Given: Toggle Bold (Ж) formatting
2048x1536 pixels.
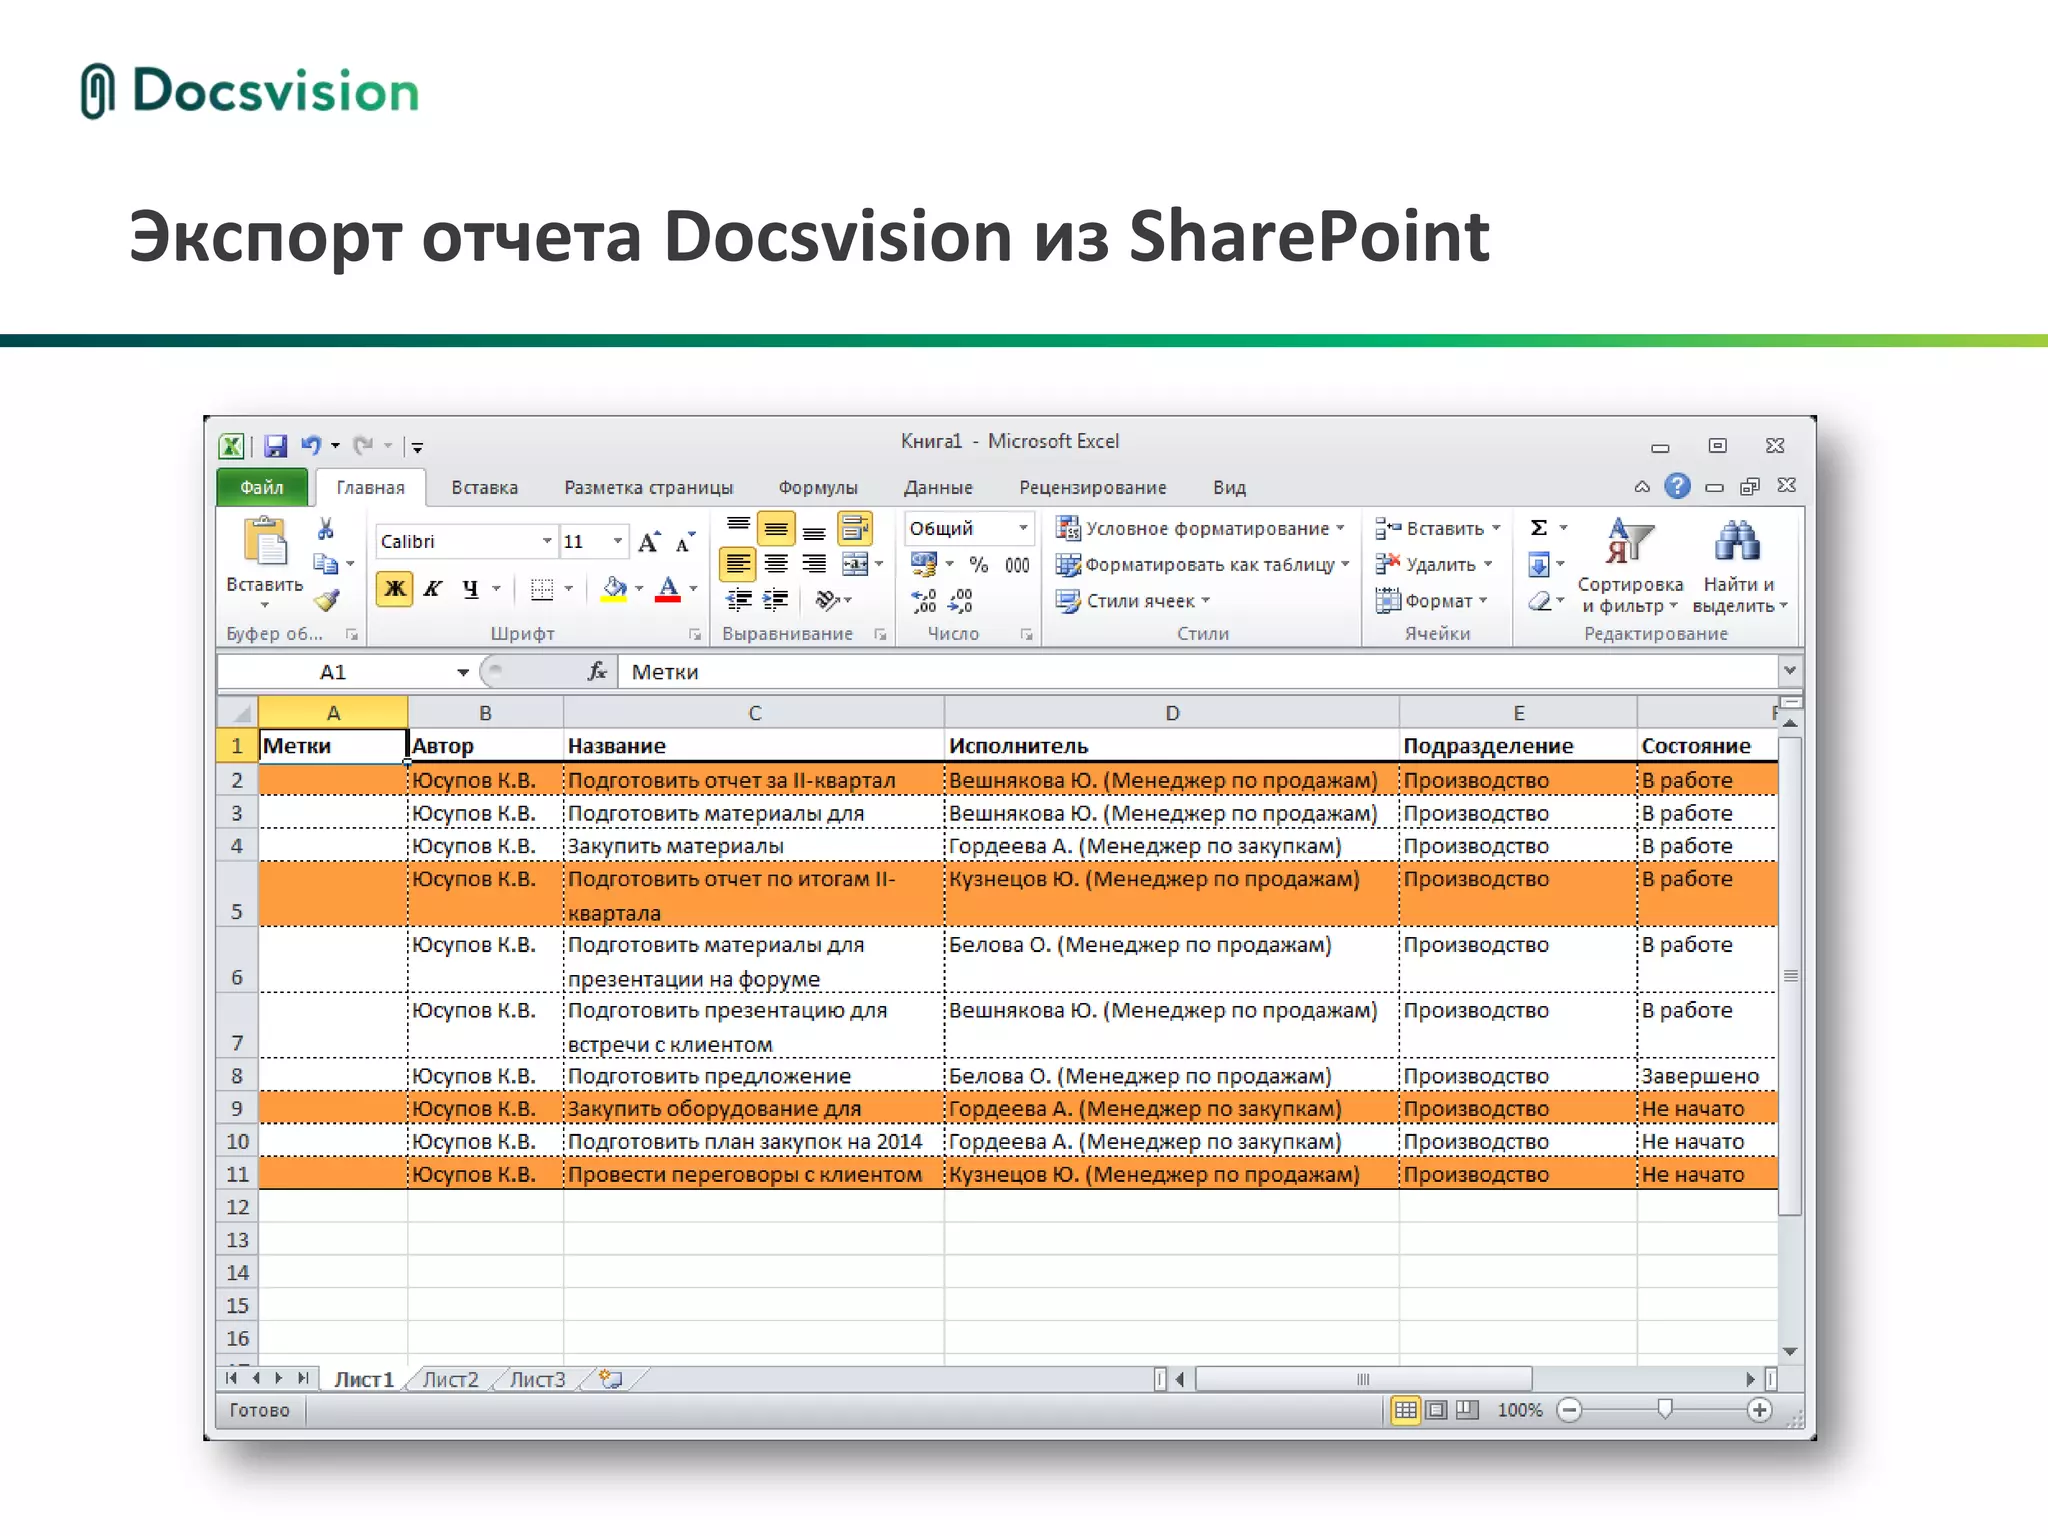Looking at the screenshot, I should (395, 589).
